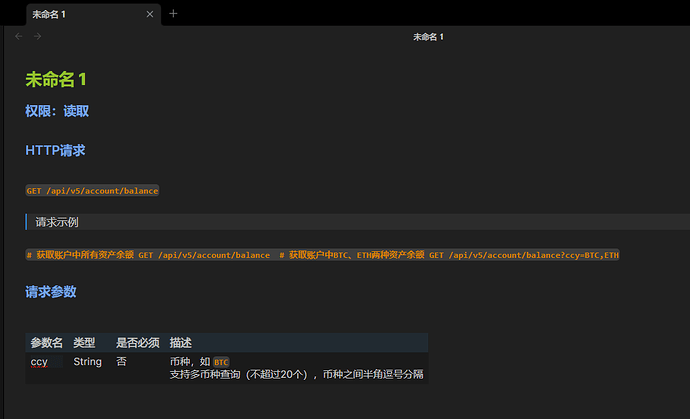The height and width of the screenshot is (419, 690).
Task: Click the green 未命名 1 main heading
Action: click(64, 79)
